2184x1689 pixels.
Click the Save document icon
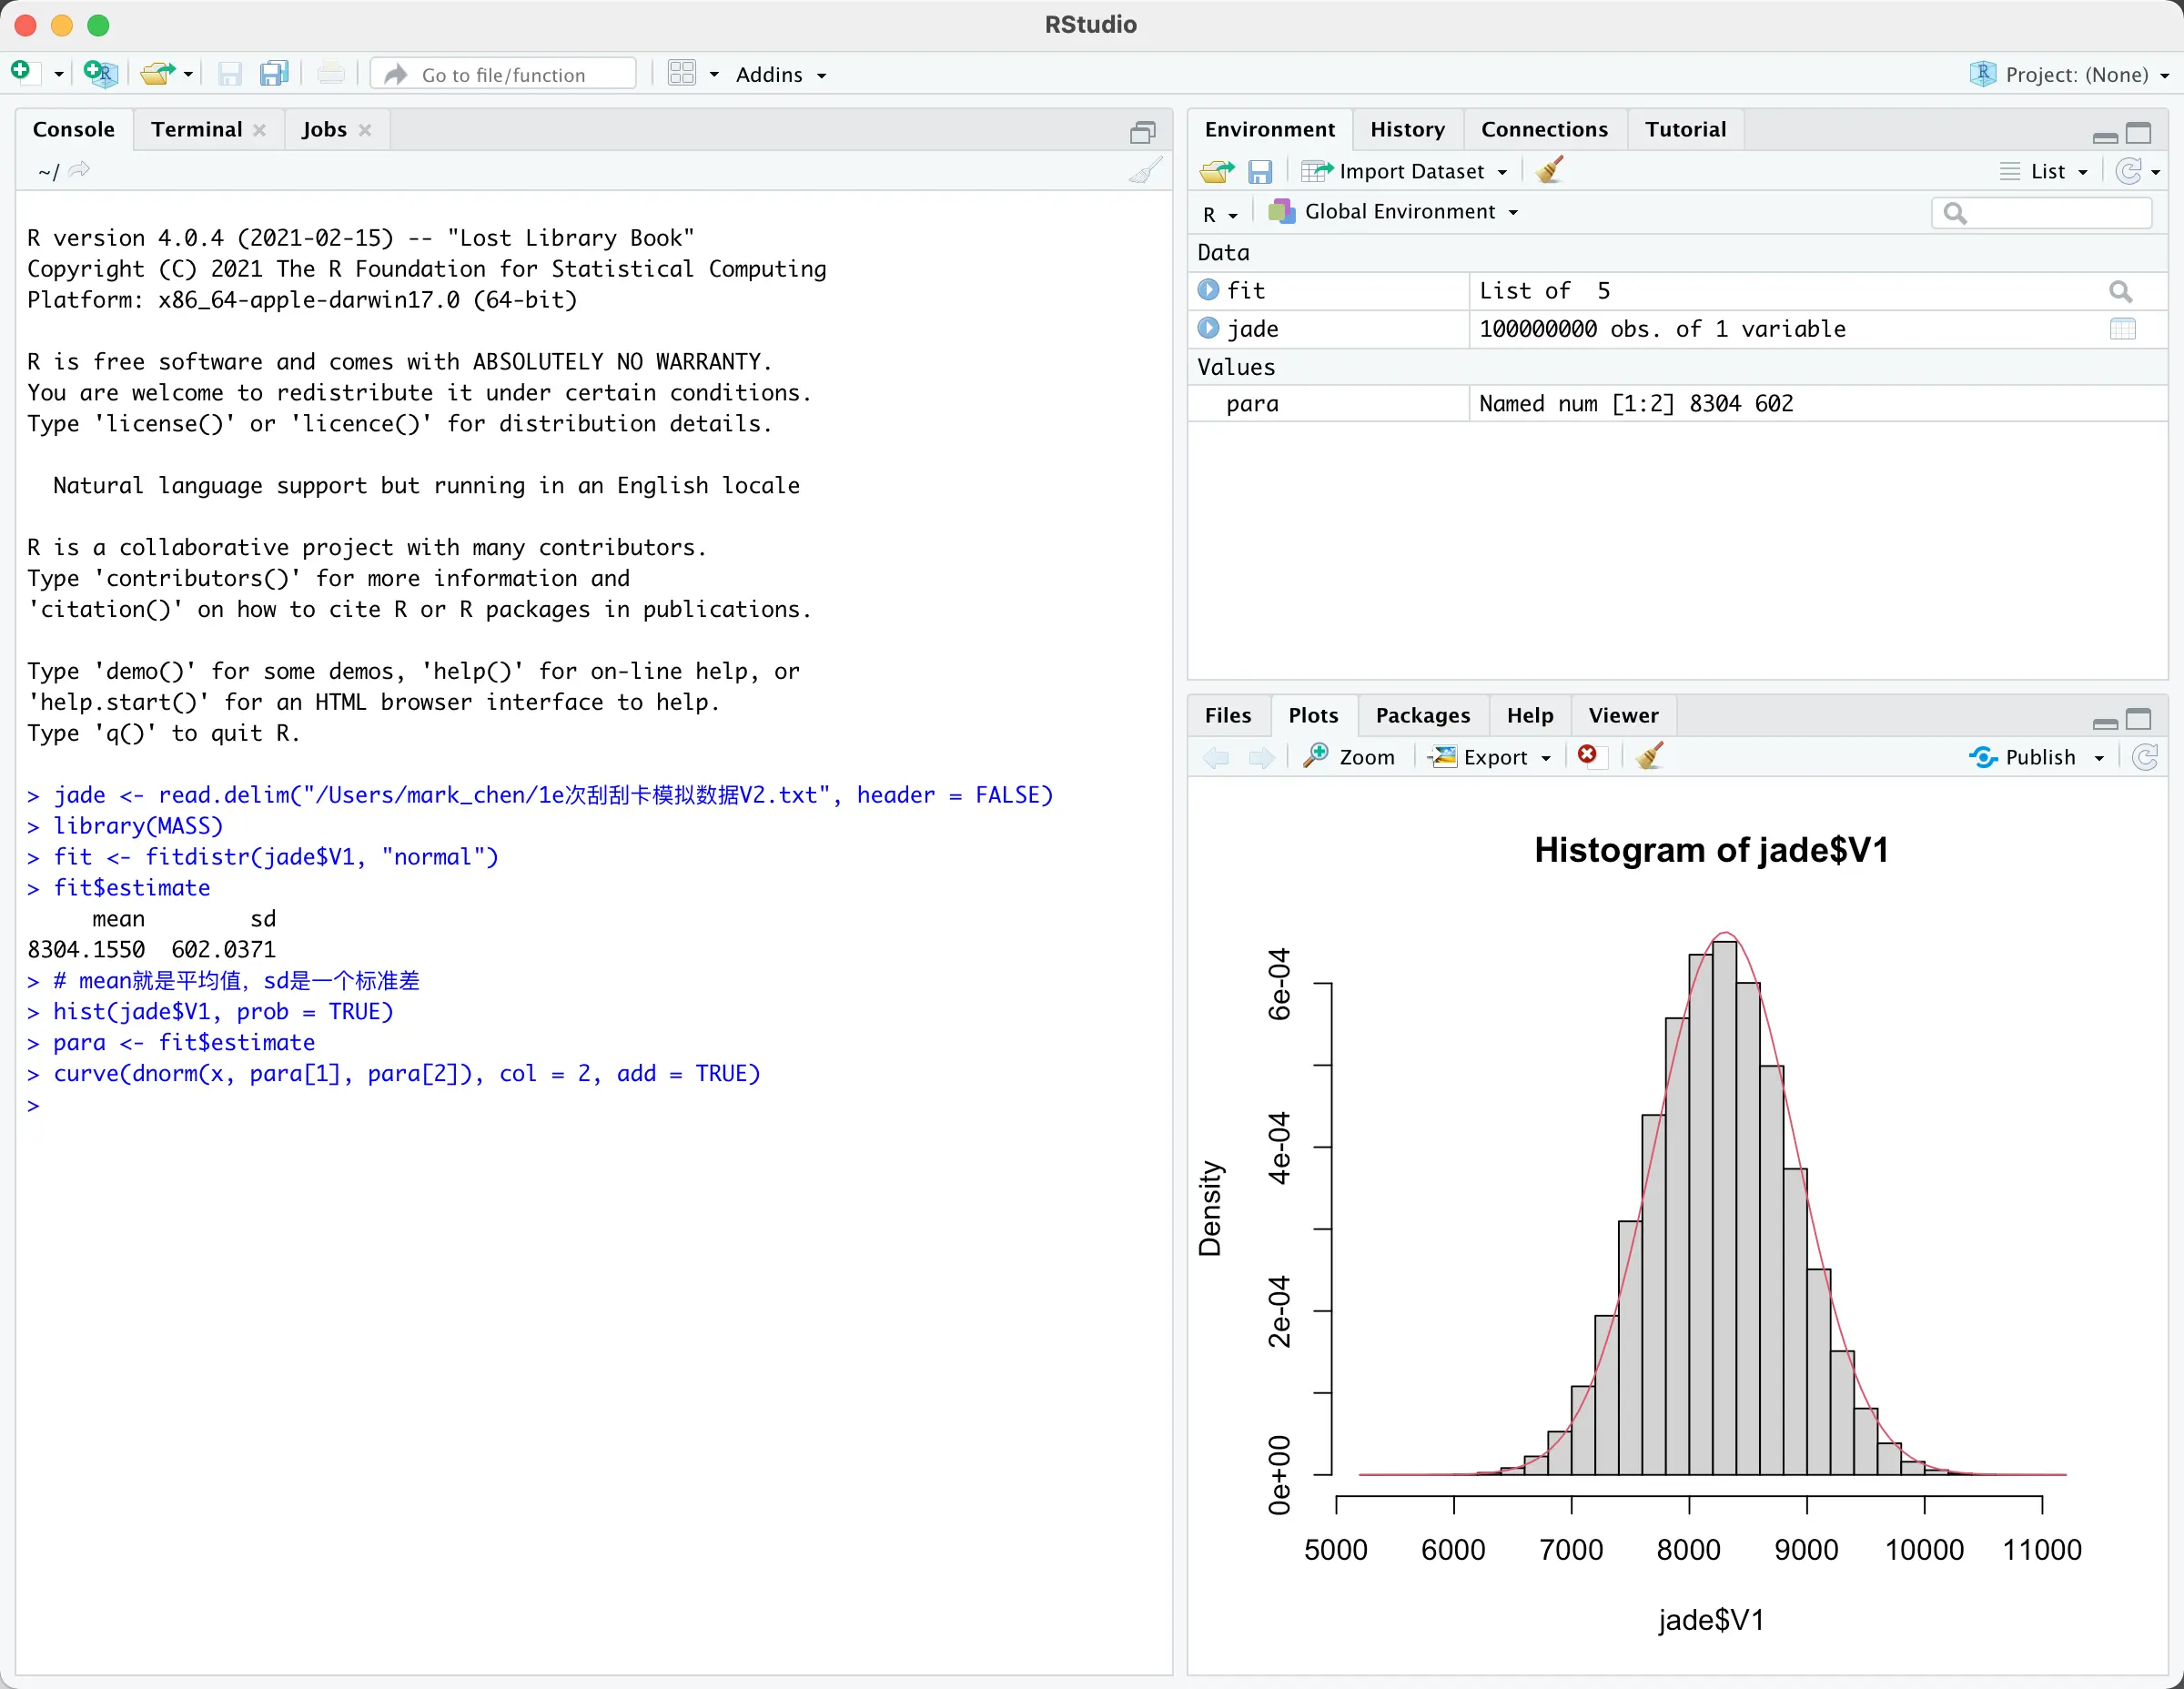point(230,74)
